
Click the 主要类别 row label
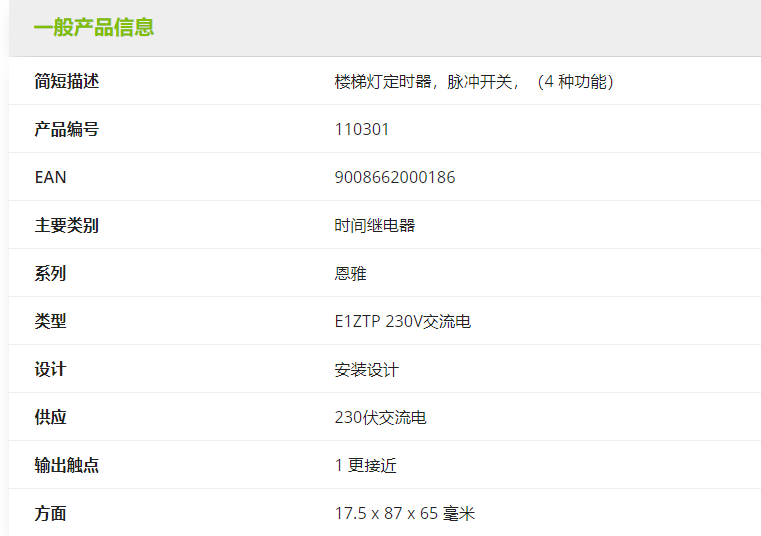[x=67, y=226]
